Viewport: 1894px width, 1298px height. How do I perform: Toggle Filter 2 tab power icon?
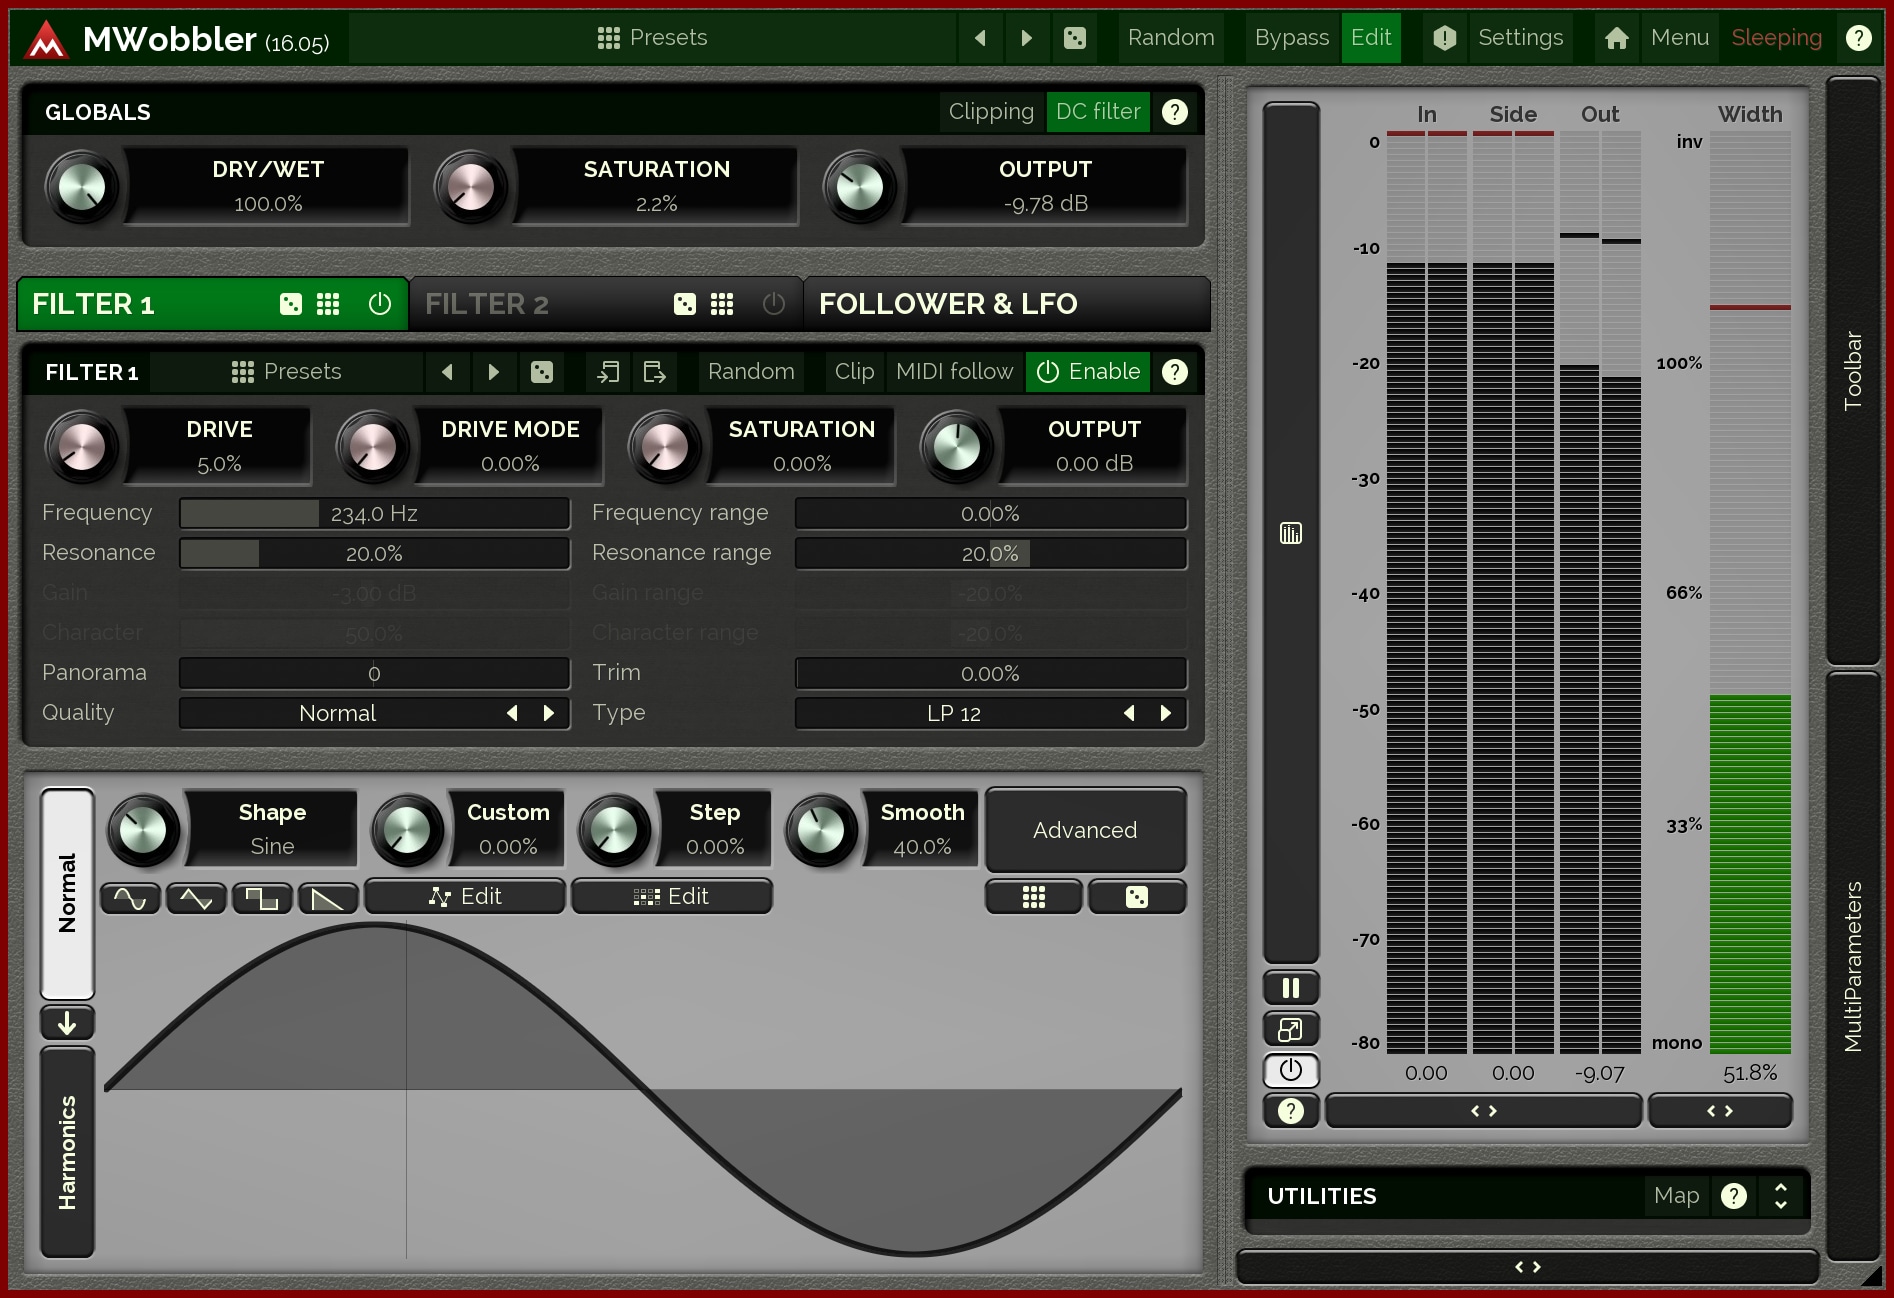[x=774, y=304]
